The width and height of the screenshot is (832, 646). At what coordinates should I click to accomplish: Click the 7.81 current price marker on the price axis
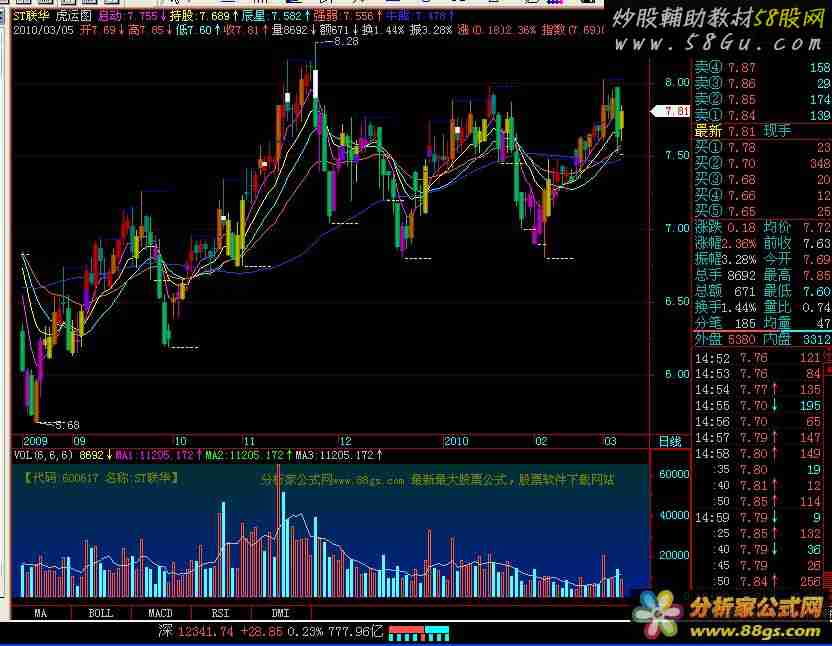671,111
